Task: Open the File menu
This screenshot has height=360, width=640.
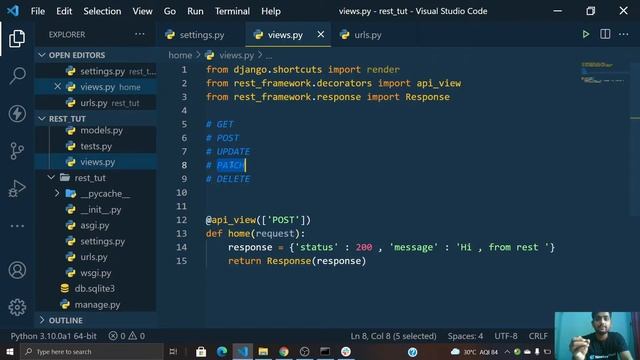Action: coord(38,11)
